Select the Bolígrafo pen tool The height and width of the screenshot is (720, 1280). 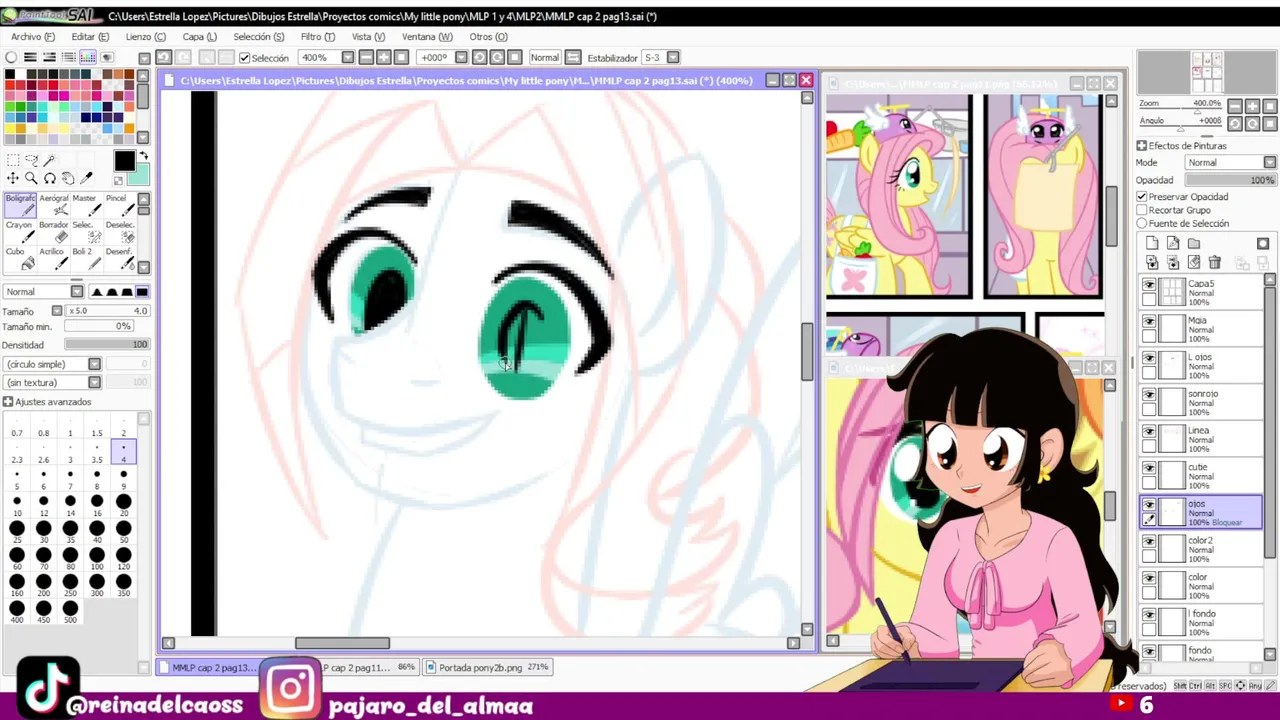click(20, 205)
